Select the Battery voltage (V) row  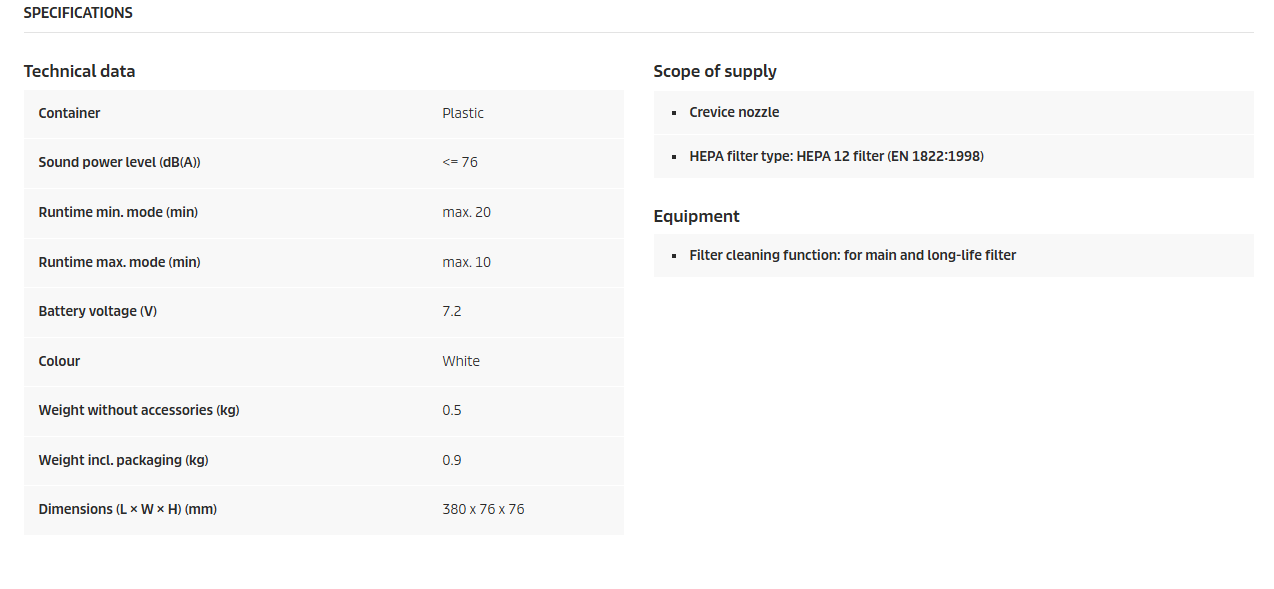coord(324,311)
